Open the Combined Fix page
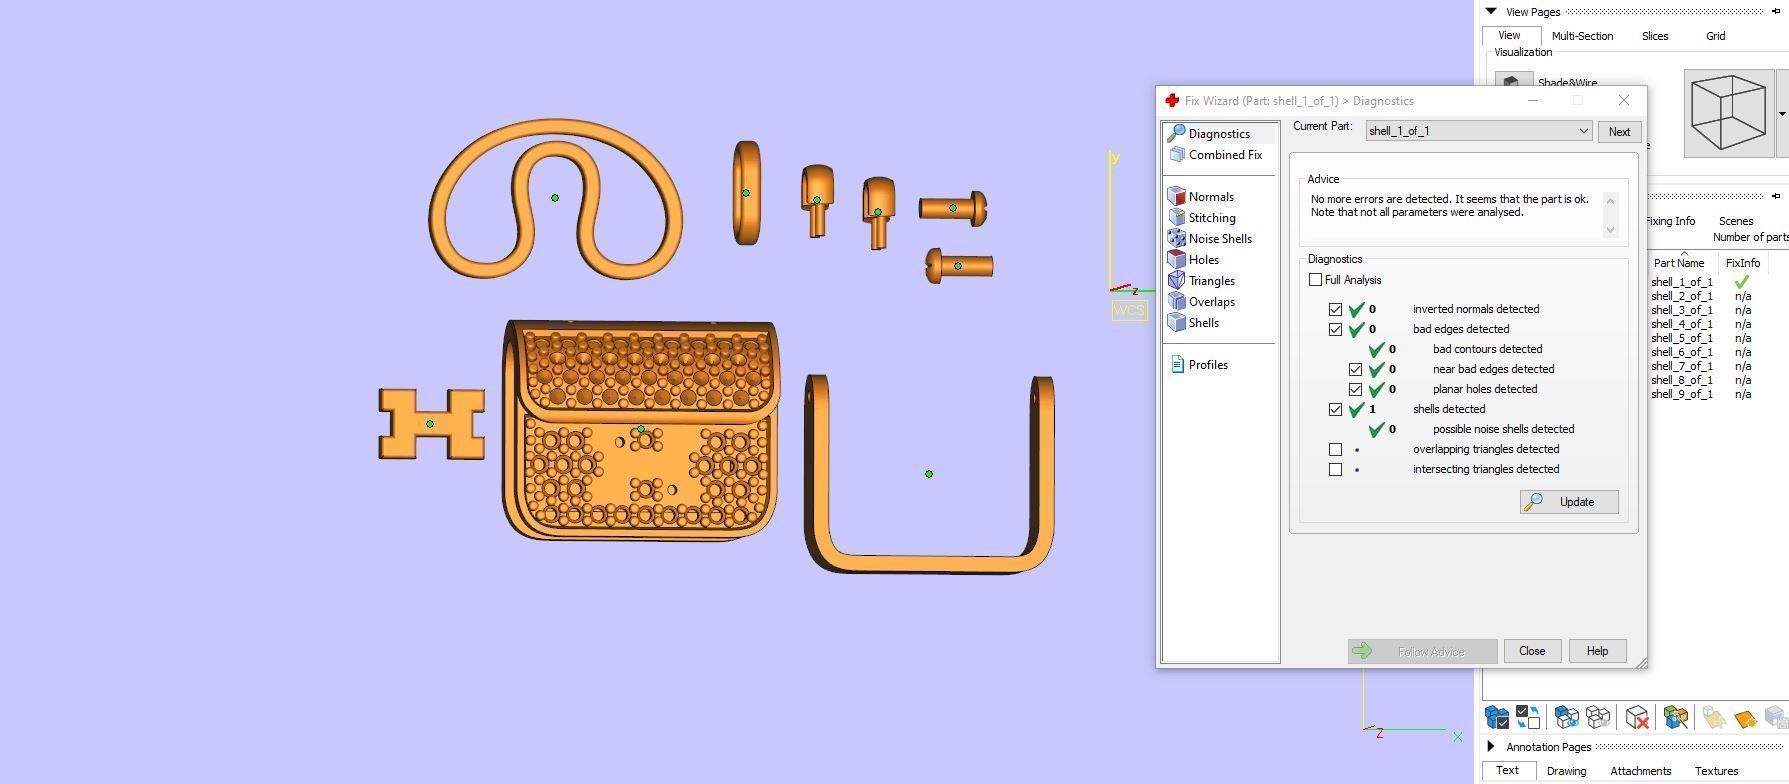Viewport: 1789px width, 784px height. [1225, 155]
